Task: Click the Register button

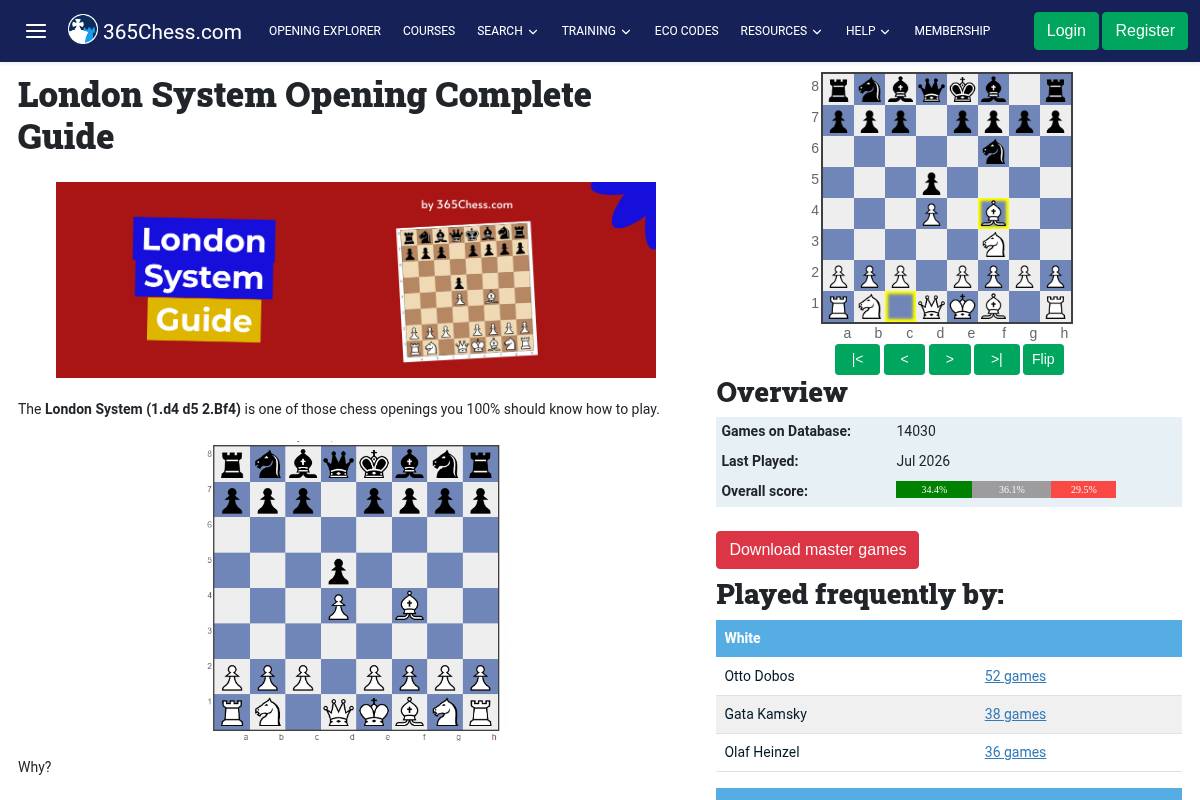Action: 1145,31
